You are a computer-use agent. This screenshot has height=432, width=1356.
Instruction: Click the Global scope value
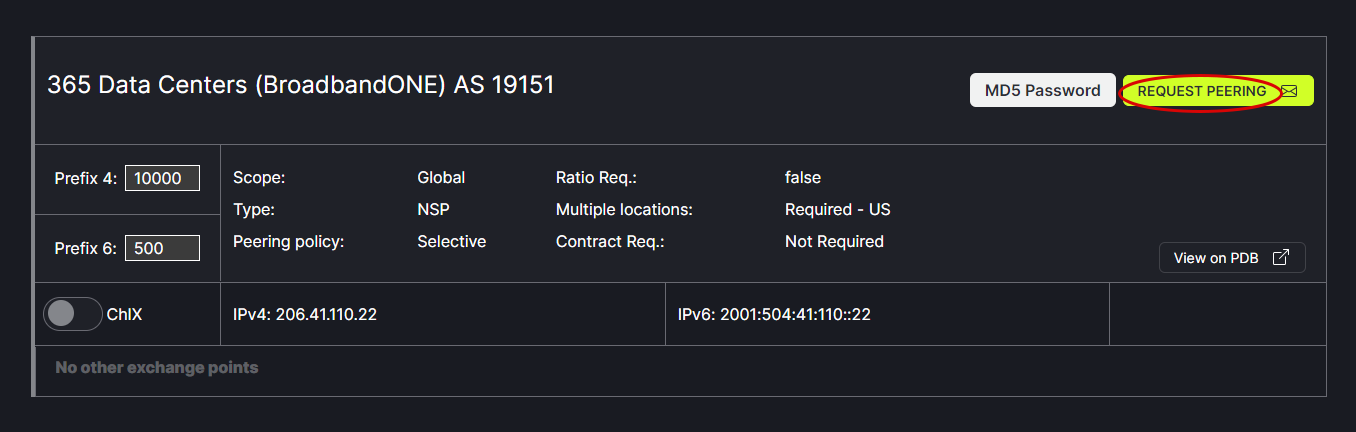click(441, 177)
